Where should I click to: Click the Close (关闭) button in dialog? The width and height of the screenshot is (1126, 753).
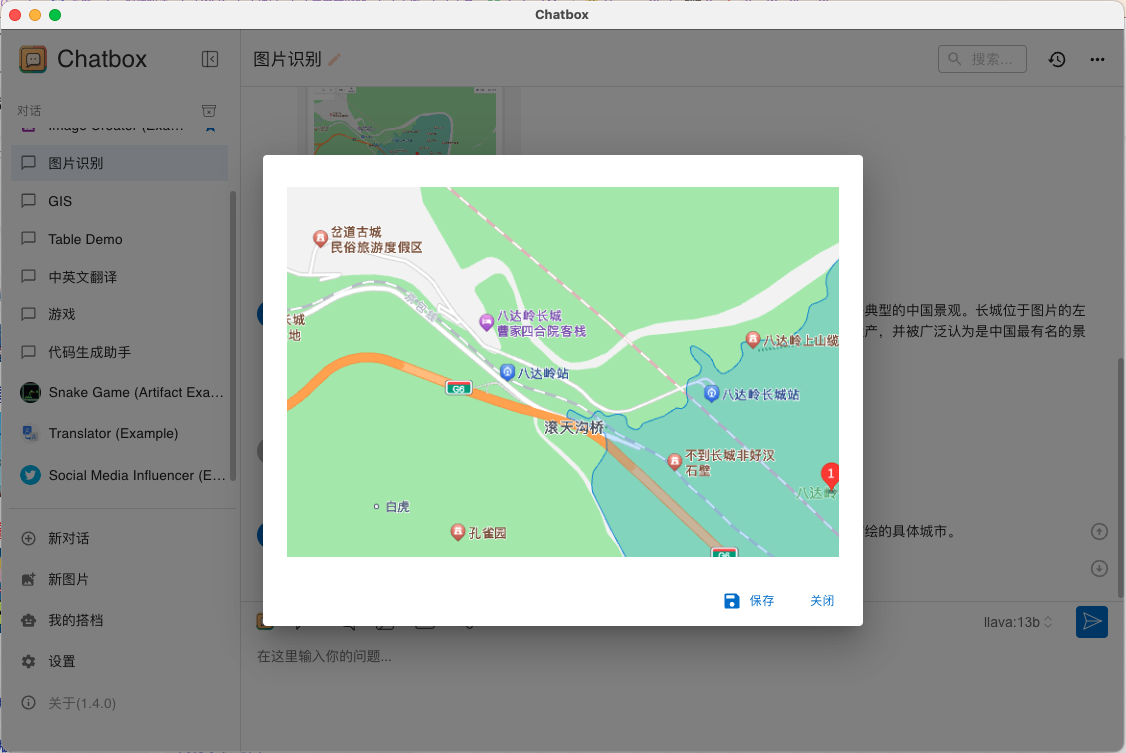822,601
